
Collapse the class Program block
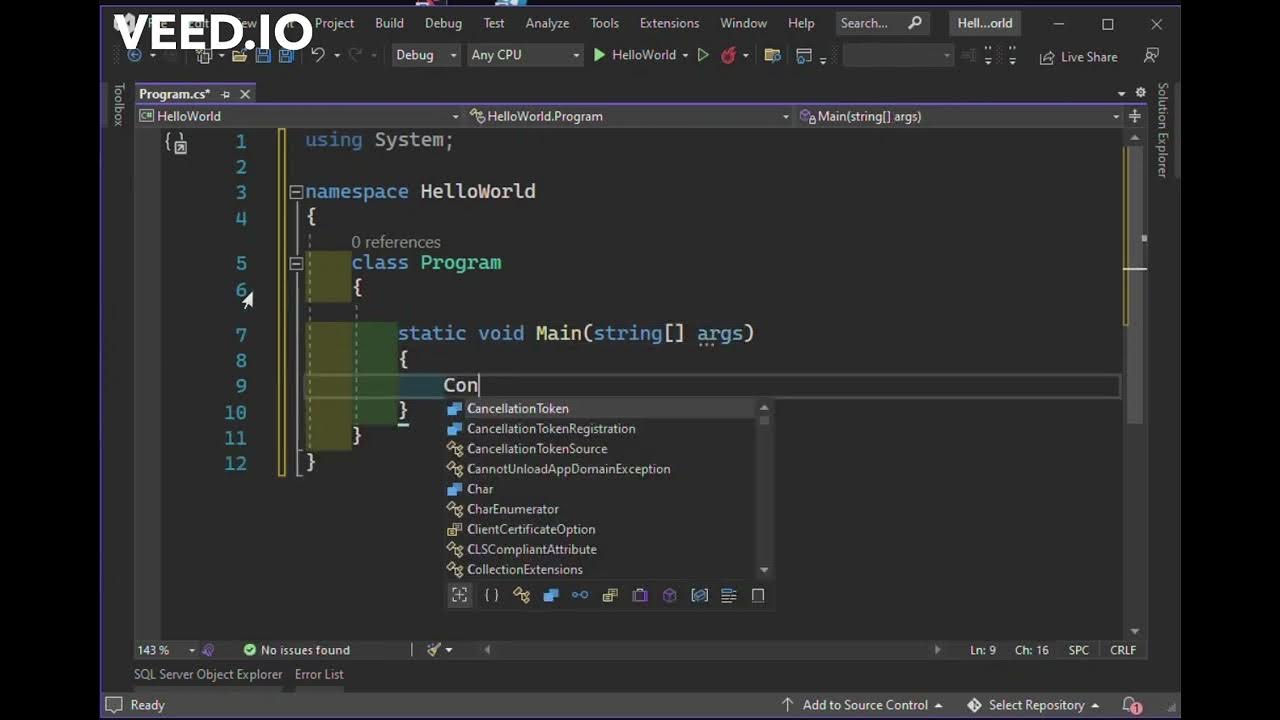(296, 263)
